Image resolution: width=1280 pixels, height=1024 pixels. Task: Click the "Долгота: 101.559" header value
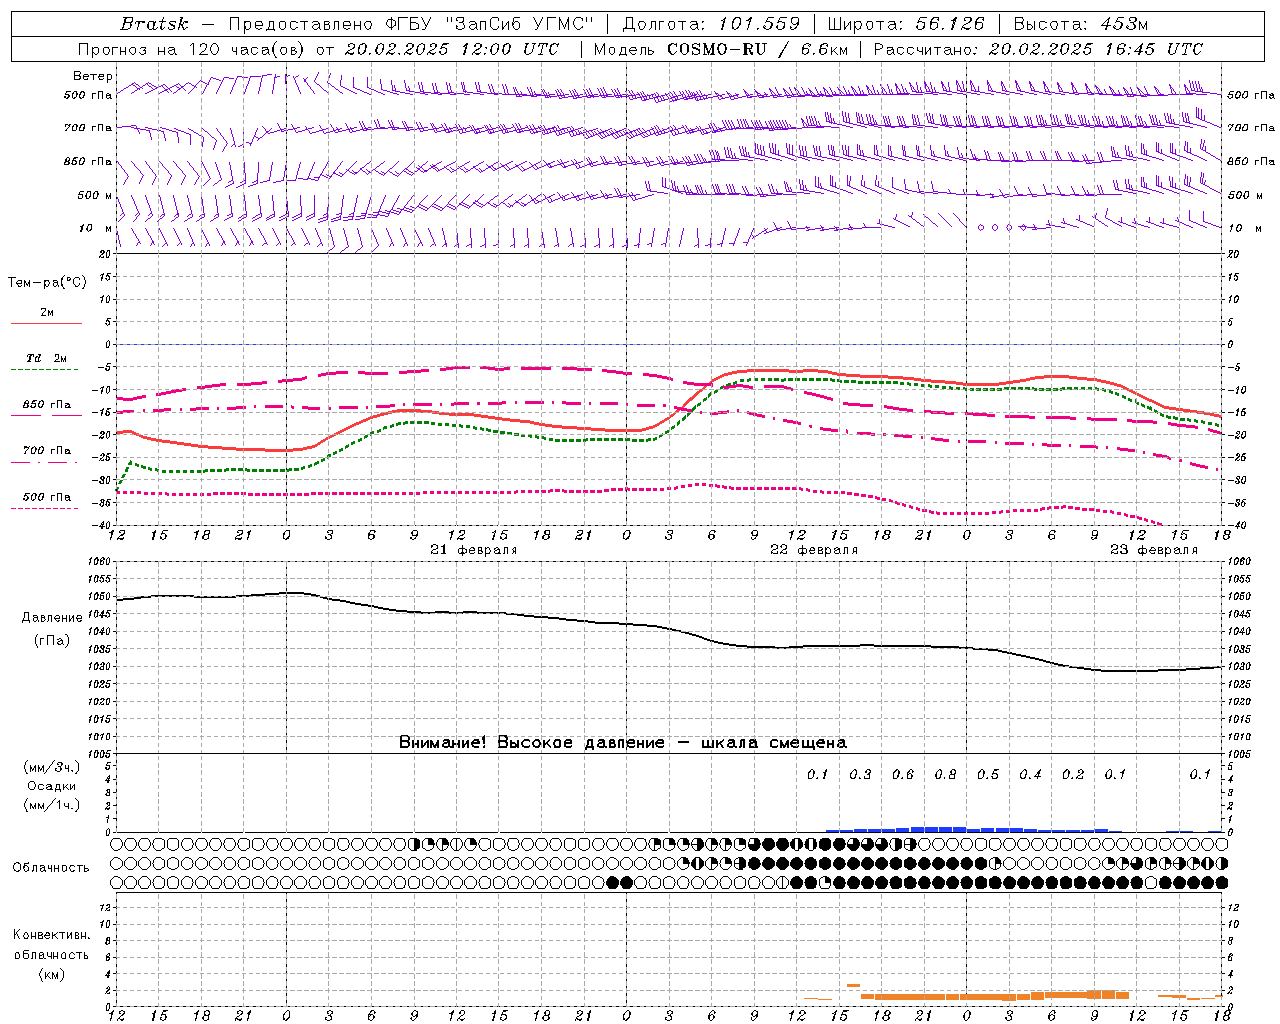coord(711,24)
